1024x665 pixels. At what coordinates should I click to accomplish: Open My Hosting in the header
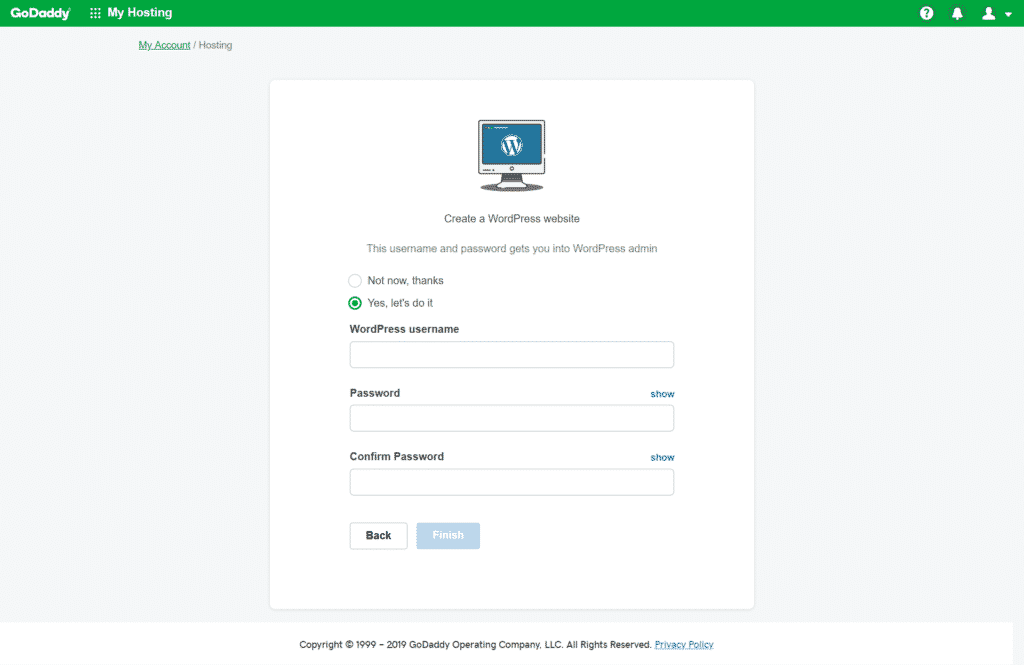(140, 12)
